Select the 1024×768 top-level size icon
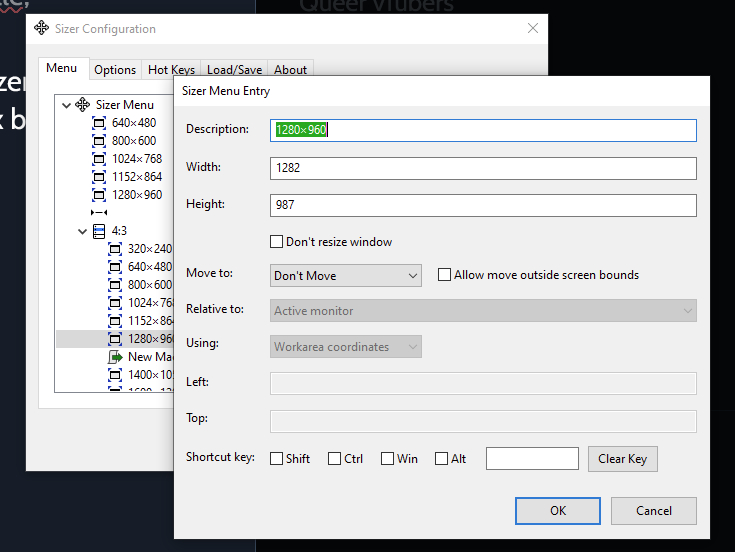 tap(99, 159)
